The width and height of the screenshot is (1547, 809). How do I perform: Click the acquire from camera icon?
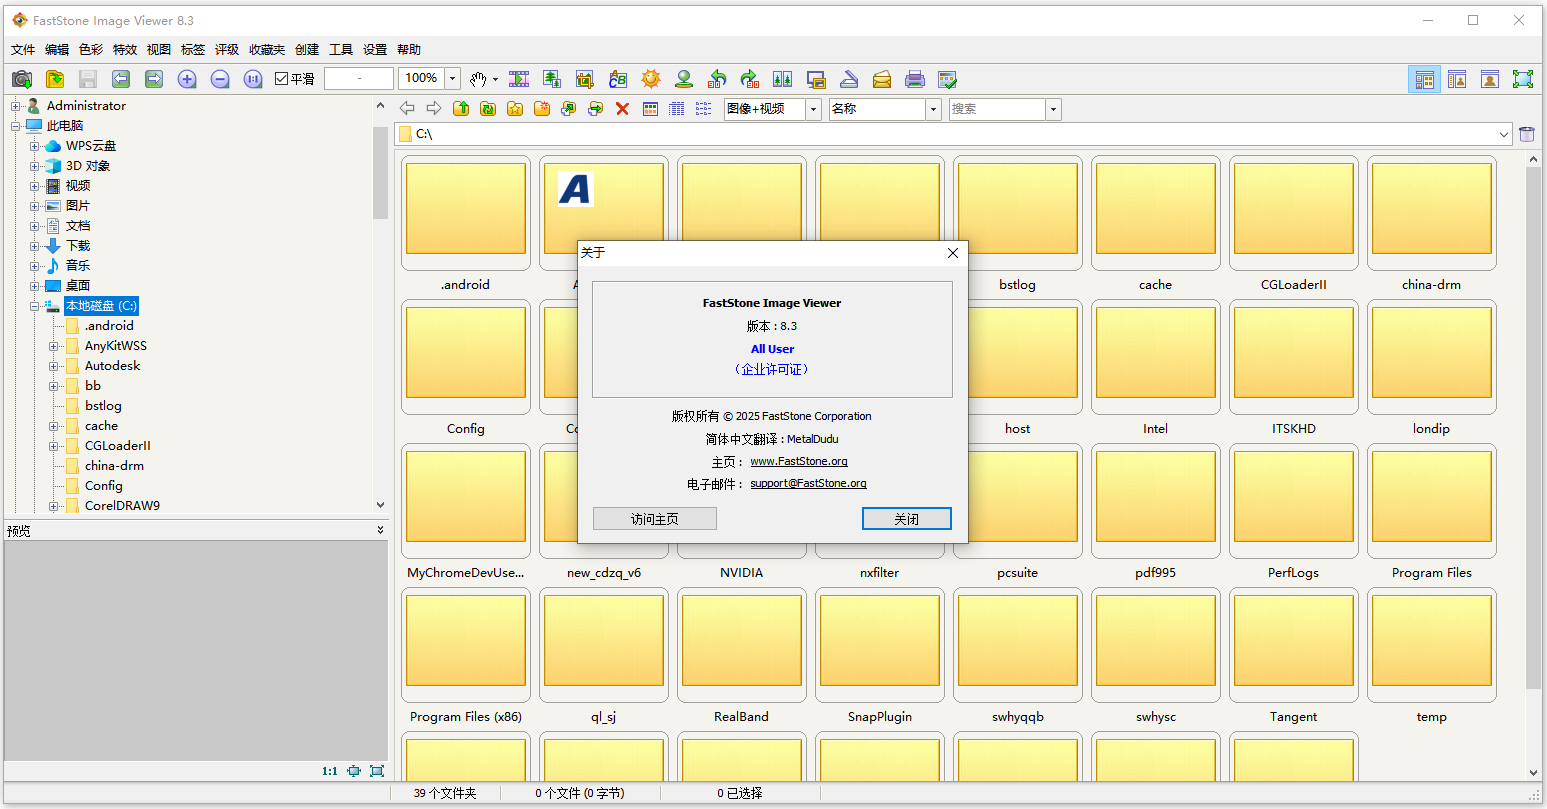pos(22,79)
